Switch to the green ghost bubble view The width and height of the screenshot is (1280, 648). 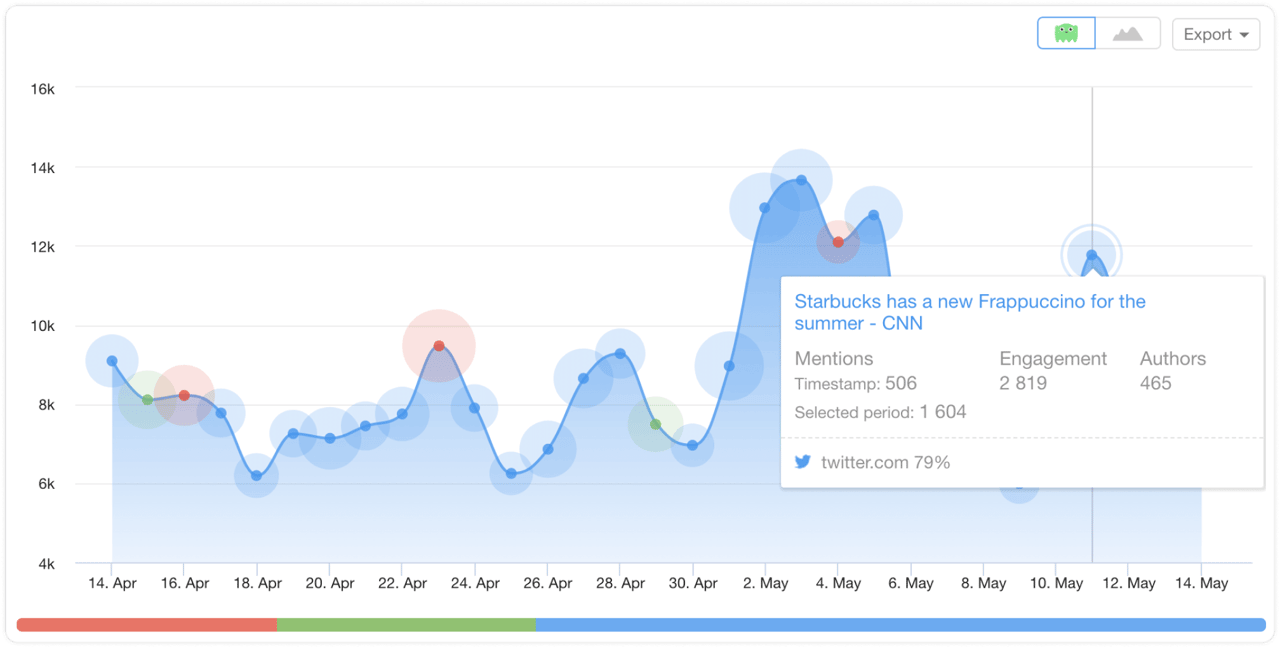[1066, 33]
